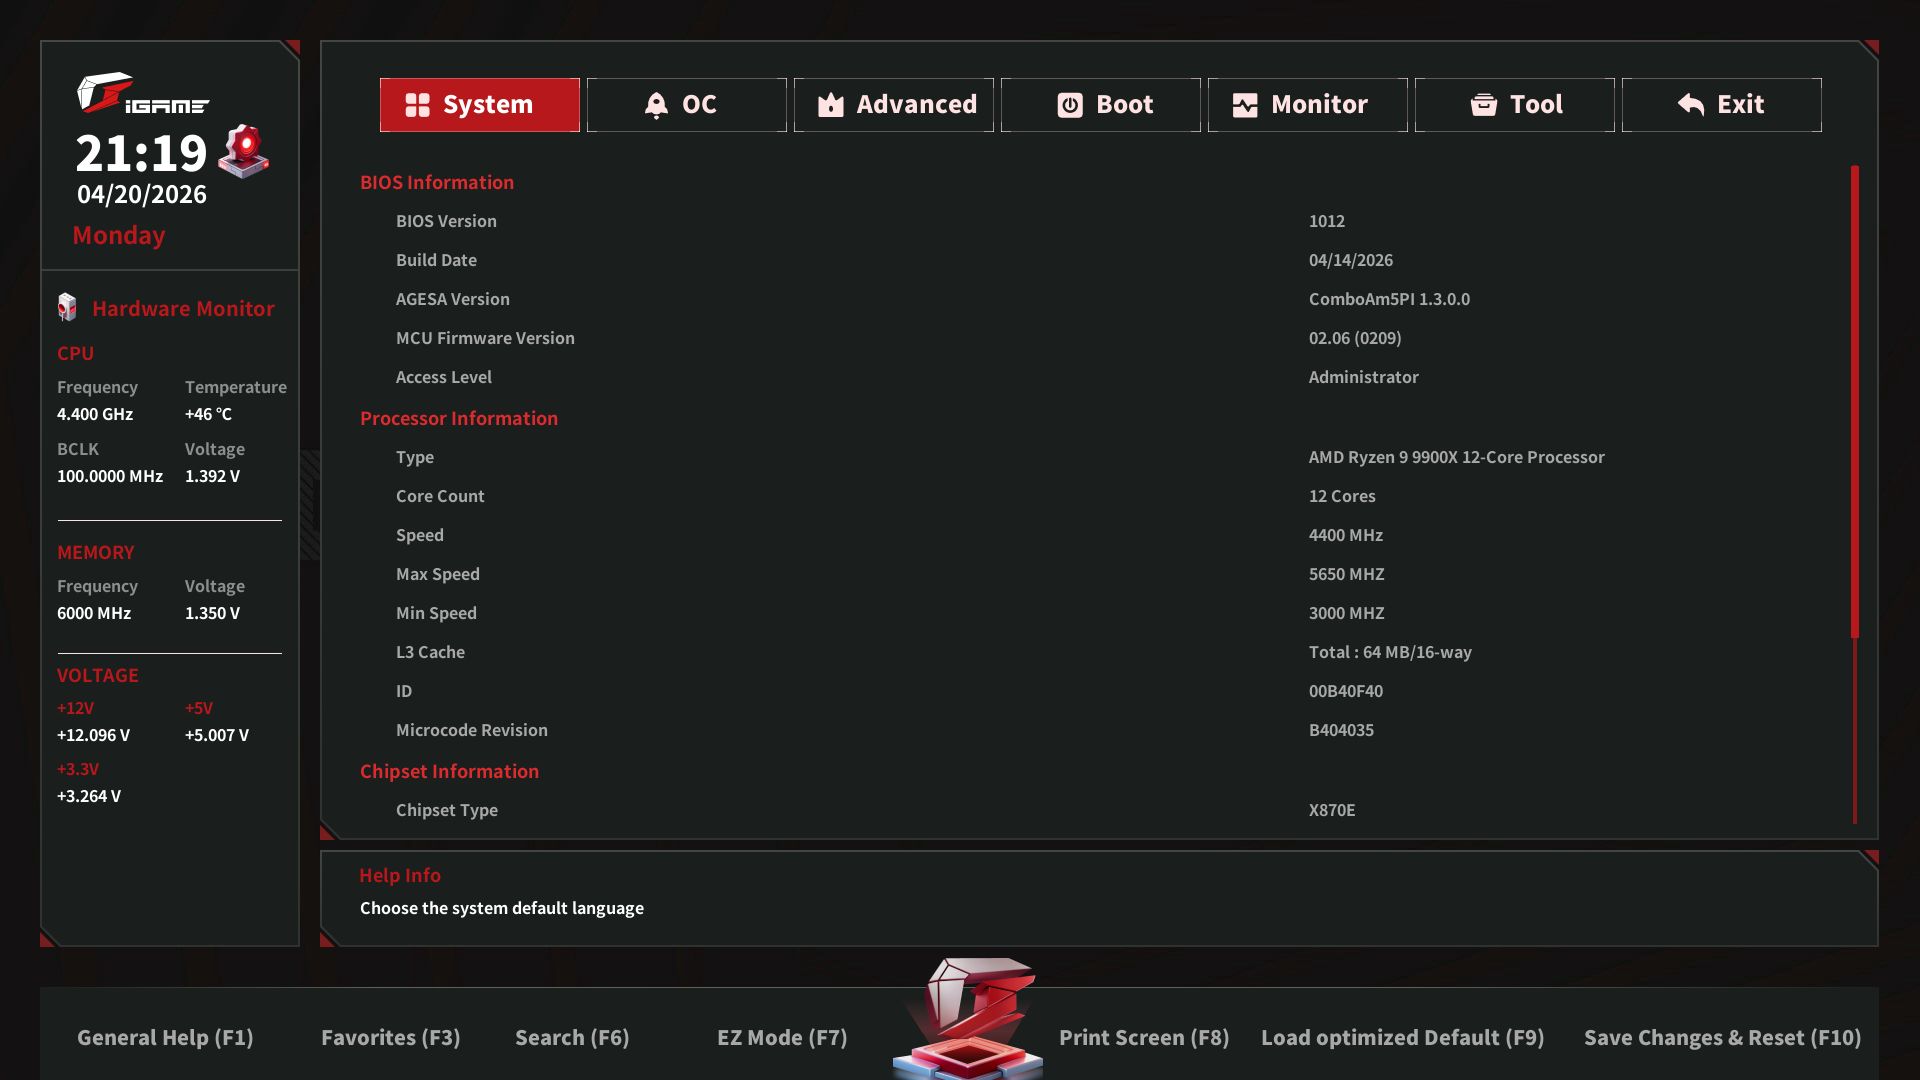Click the System tab grid icon

click(x=417, y=105)
